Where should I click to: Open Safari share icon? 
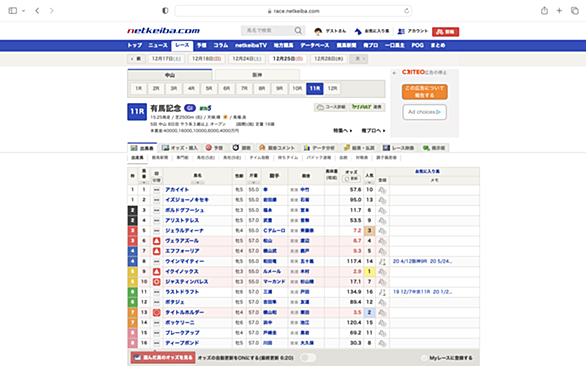click(544, 10)
